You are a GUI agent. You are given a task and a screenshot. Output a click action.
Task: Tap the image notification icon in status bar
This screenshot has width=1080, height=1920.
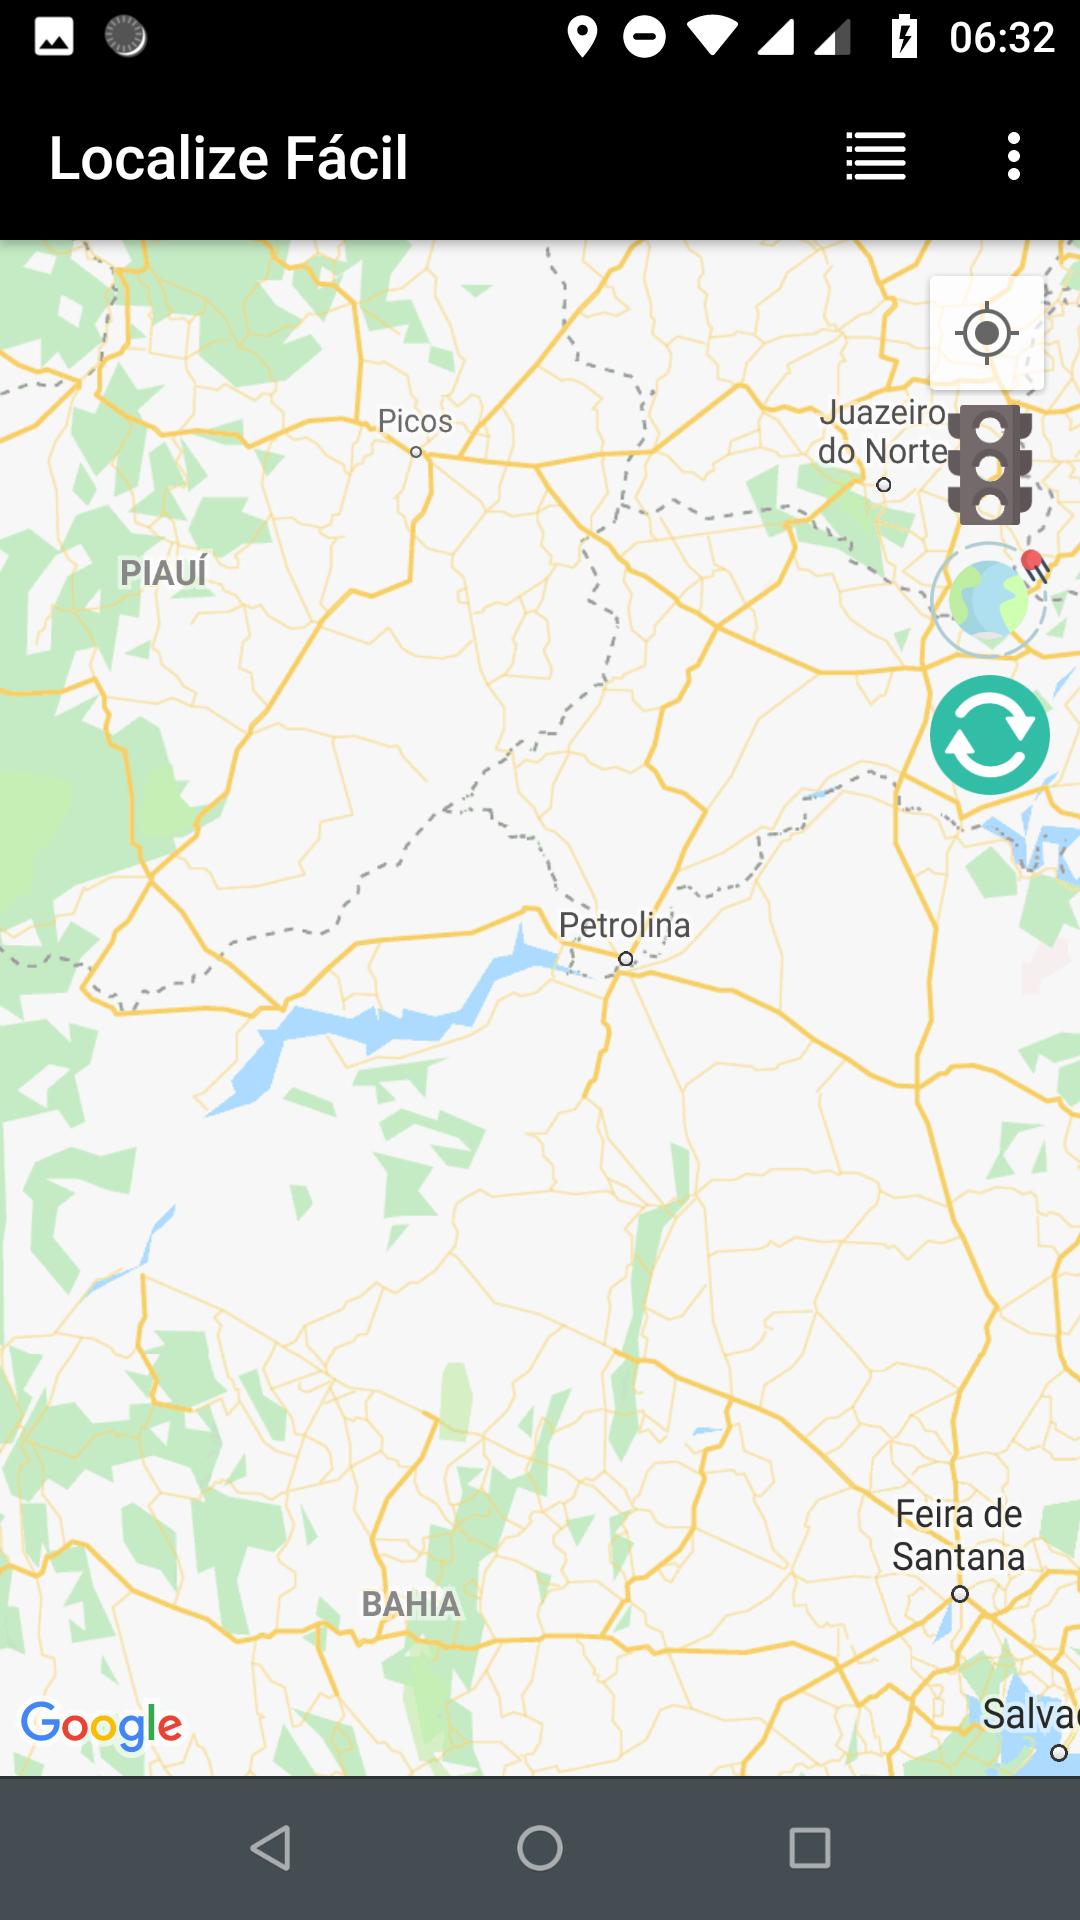coord(54,37)
